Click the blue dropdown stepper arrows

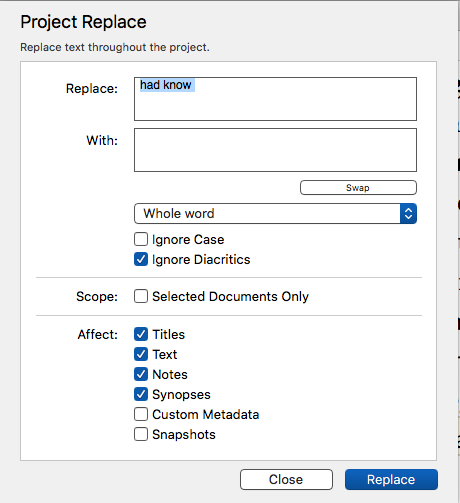click(408, 214)
